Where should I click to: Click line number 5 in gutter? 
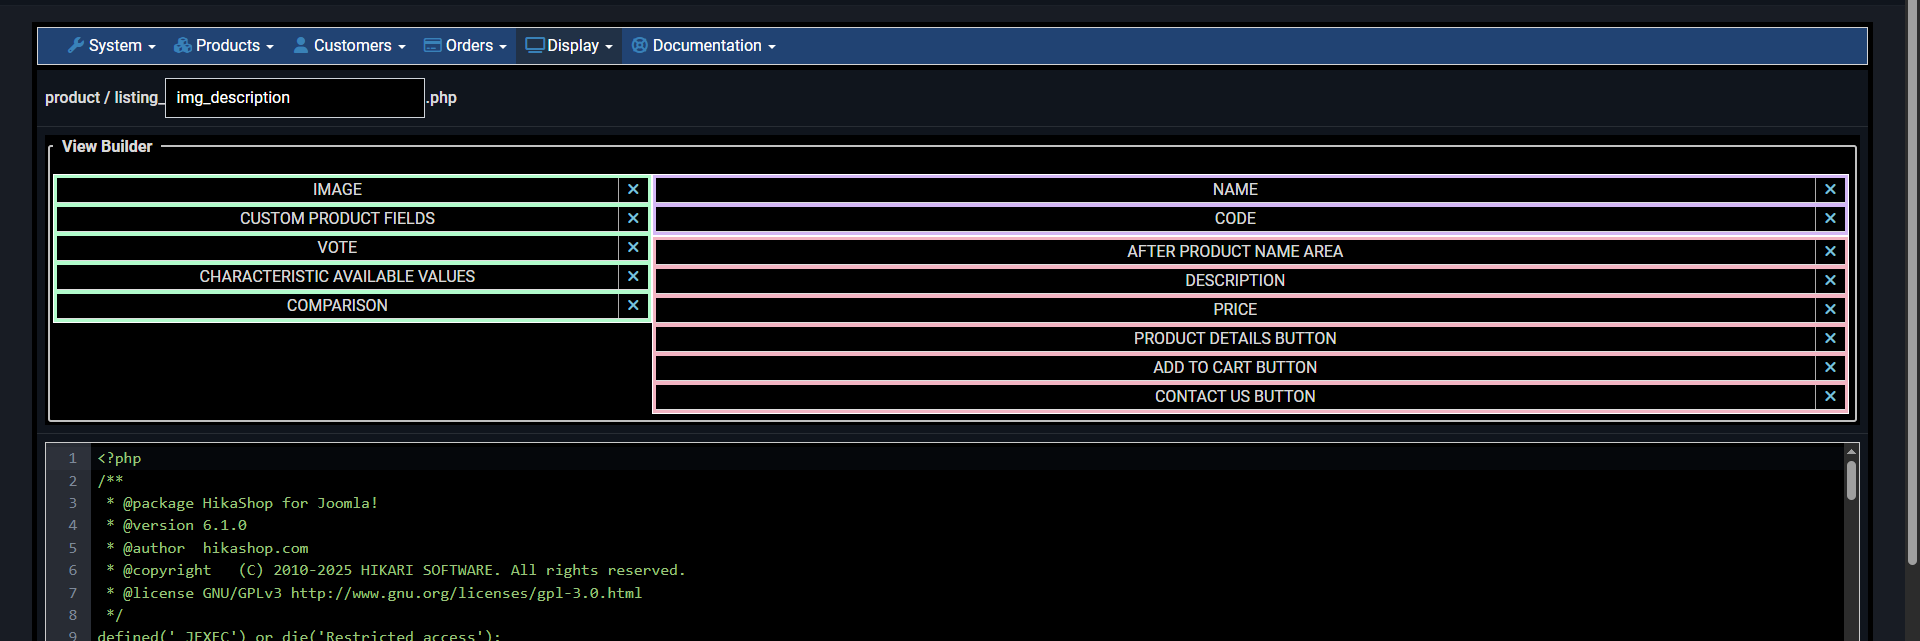pyautogui.click(x=72, y=548)
